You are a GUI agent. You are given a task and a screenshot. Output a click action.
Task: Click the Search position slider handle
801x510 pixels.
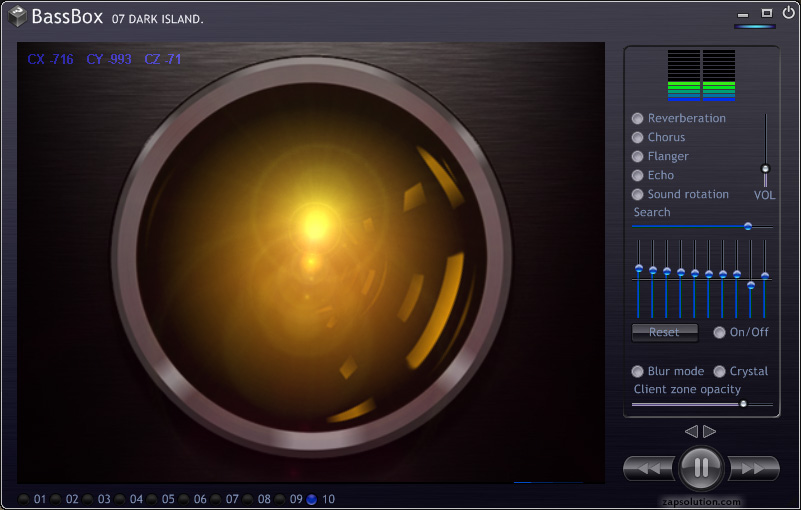(x=748, y=226)
